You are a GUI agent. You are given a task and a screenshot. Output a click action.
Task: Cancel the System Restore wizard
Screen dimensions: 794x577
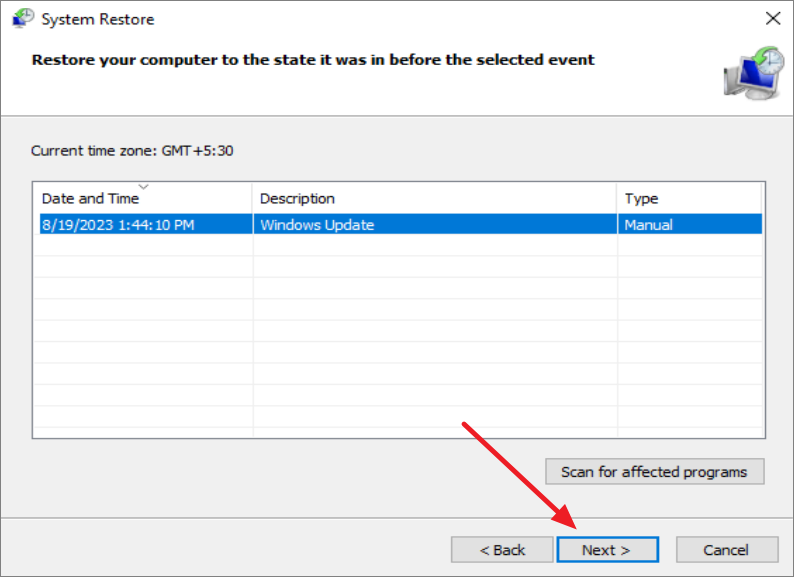(x=727, y=550)
